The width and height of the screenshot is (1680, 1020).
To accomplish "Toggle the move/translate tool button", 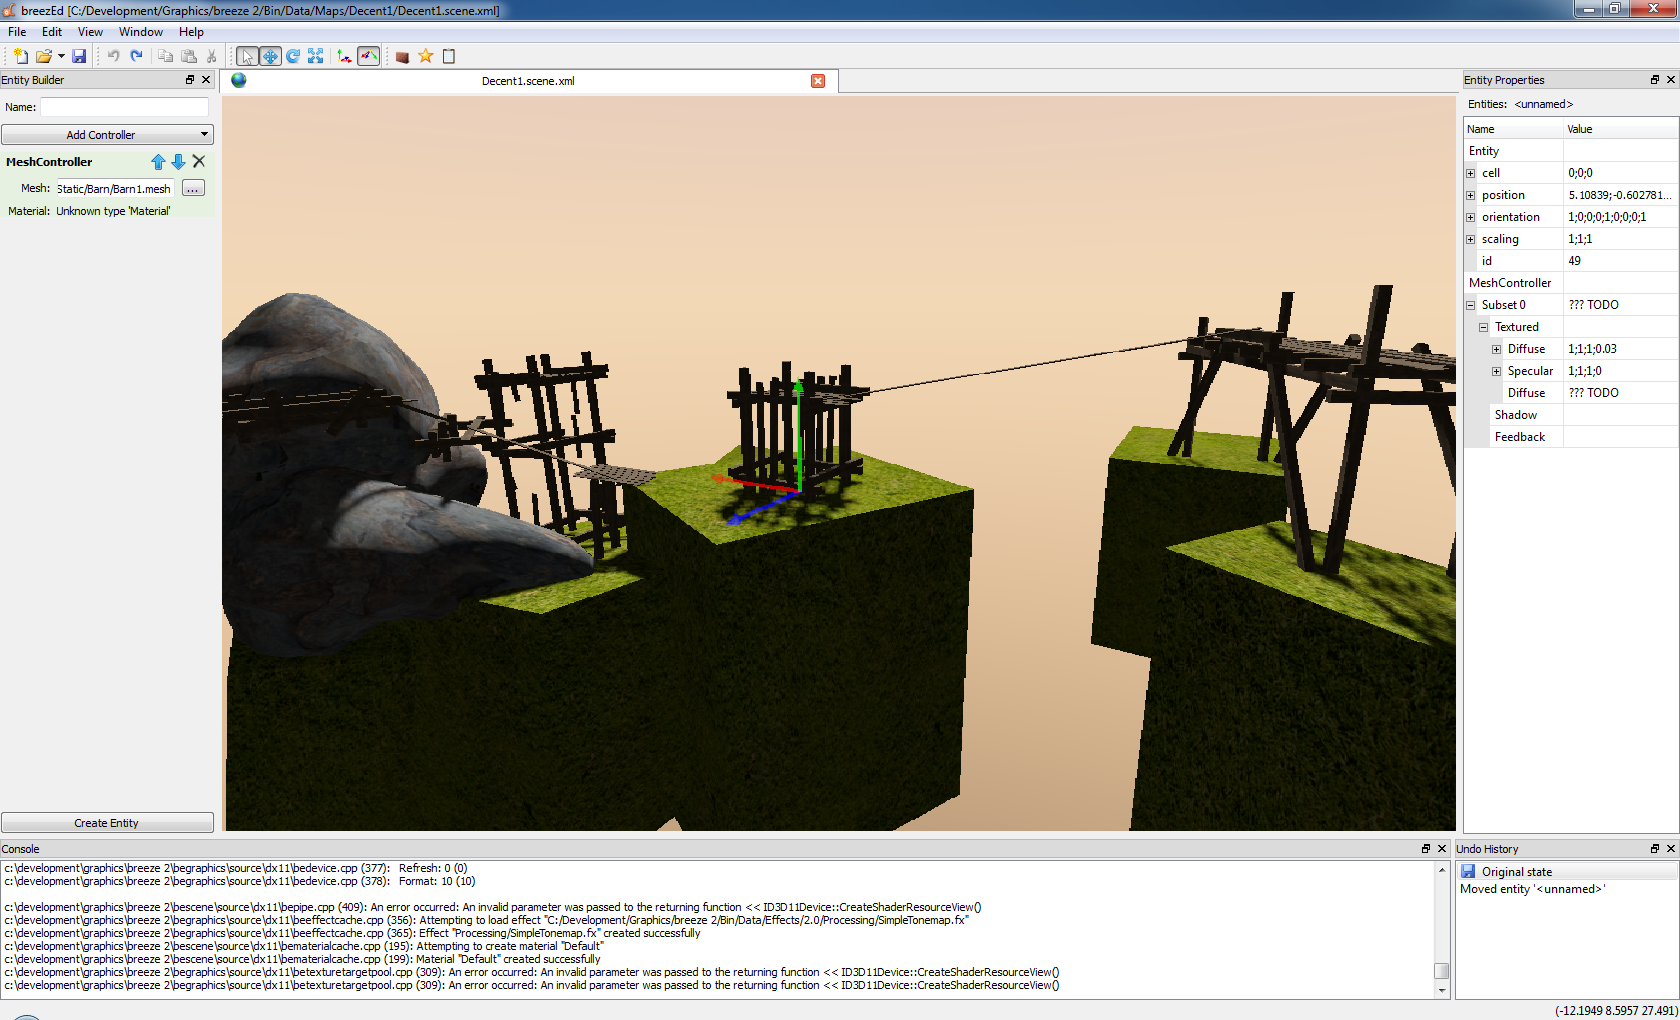I will tap(270, 56).
